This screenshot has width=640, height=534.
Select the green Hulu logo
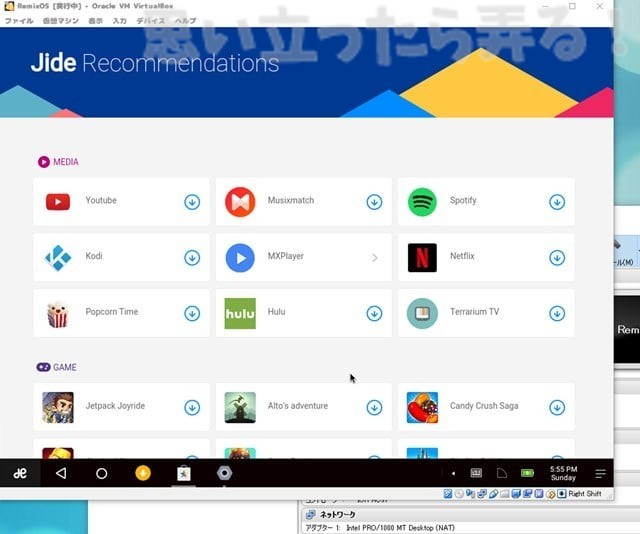coord(240,314)
